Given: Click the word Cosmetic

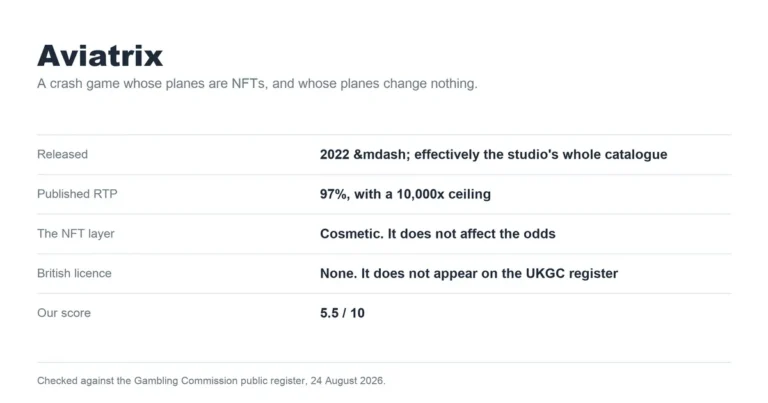Looking at the screenshot, I should coord(352,234).
